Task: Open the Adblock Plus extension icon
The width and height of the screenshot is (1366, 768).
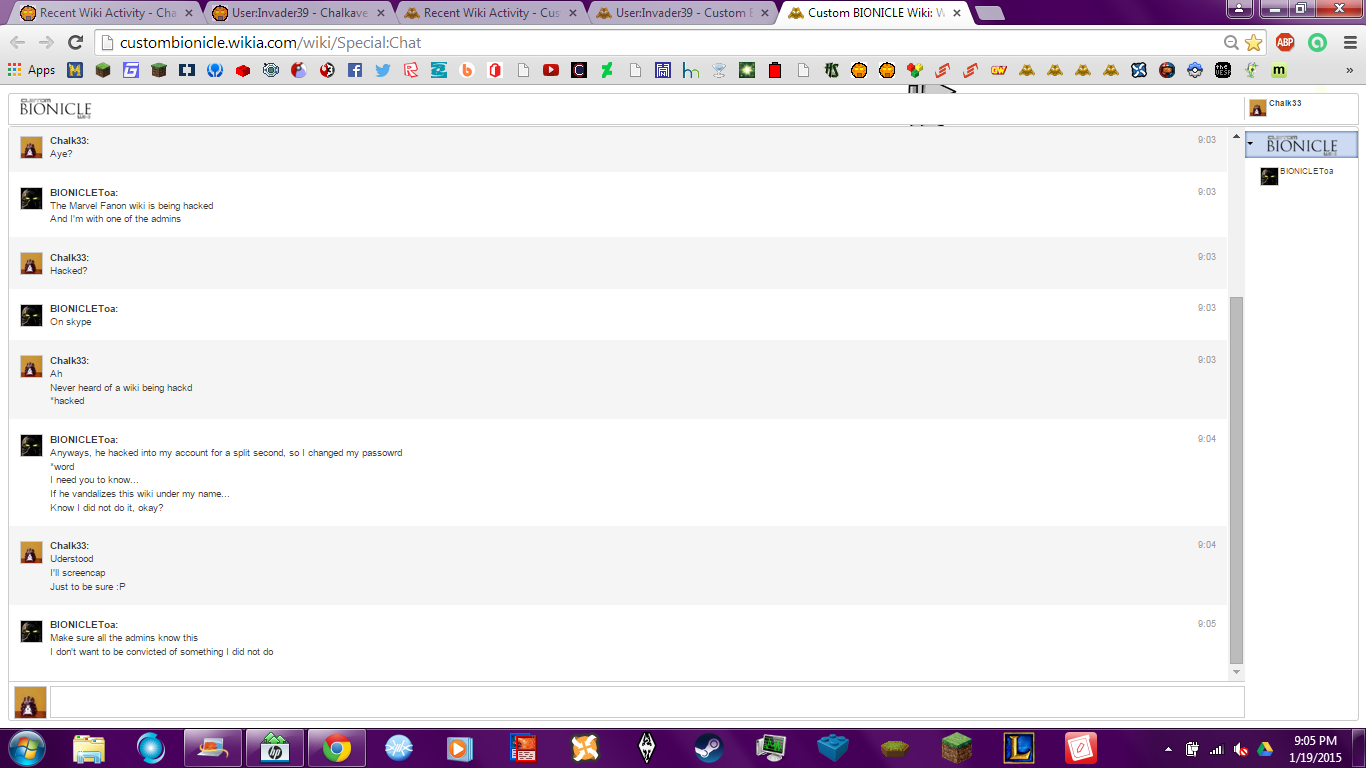Action: pos(1284,44)
